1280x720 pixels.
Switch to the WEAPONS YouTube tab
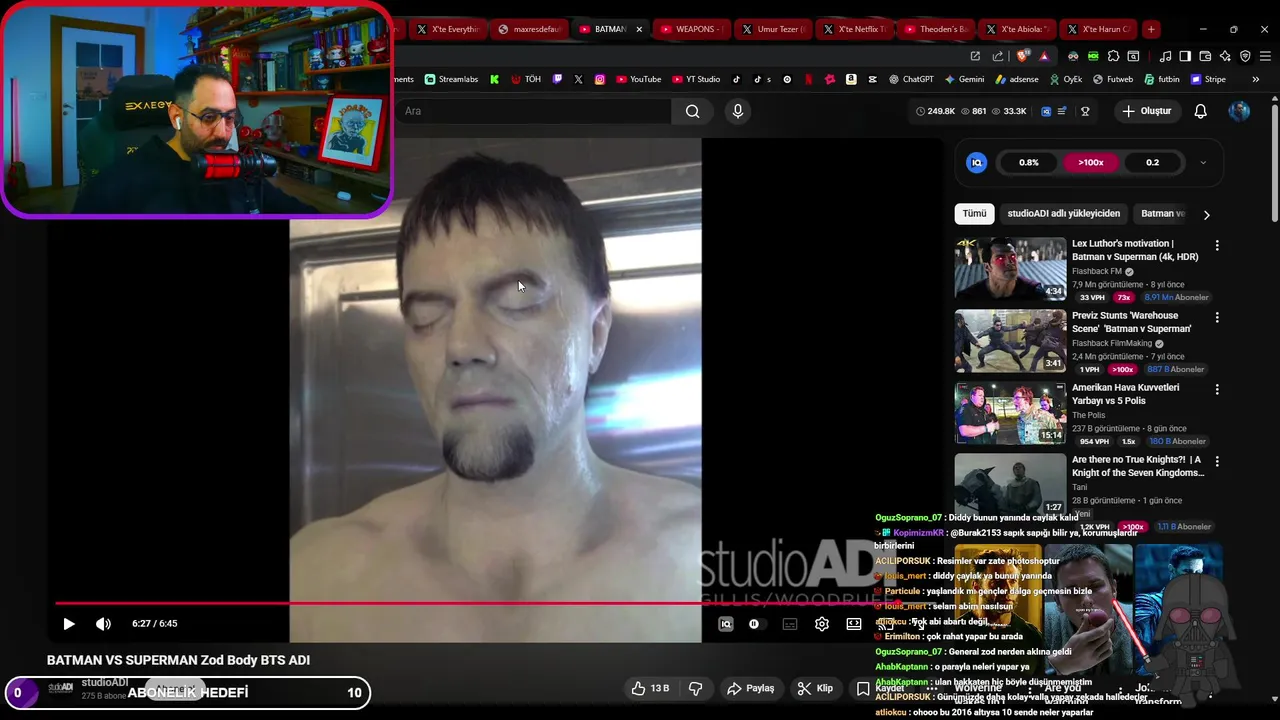pos(692,29)
